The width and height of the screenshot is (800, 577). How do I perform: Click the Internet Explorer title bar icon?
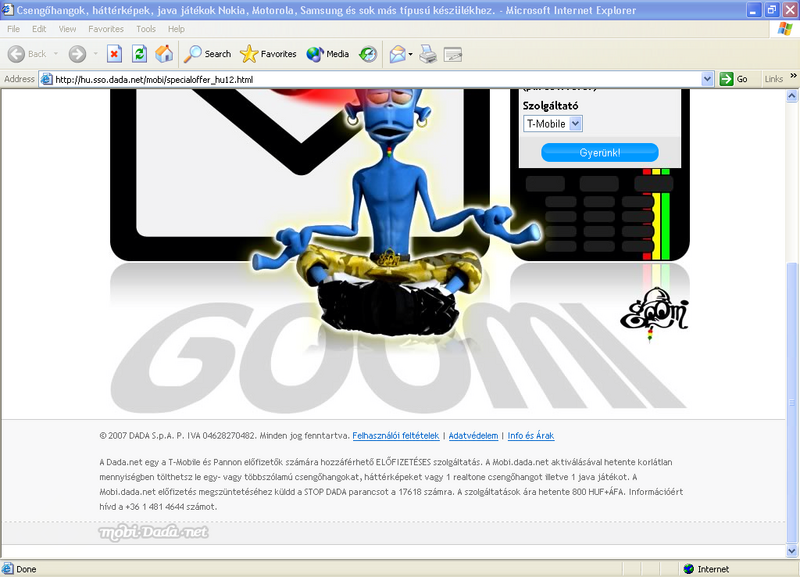(7, 10)
